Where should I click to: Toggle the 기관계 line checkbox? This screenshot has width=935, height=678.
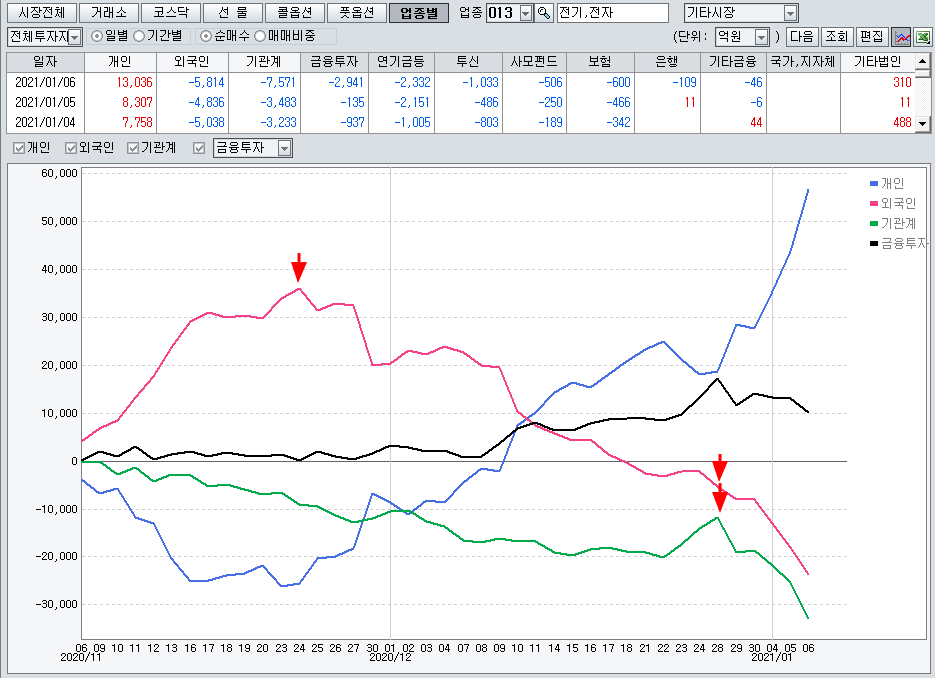point(133,148)
